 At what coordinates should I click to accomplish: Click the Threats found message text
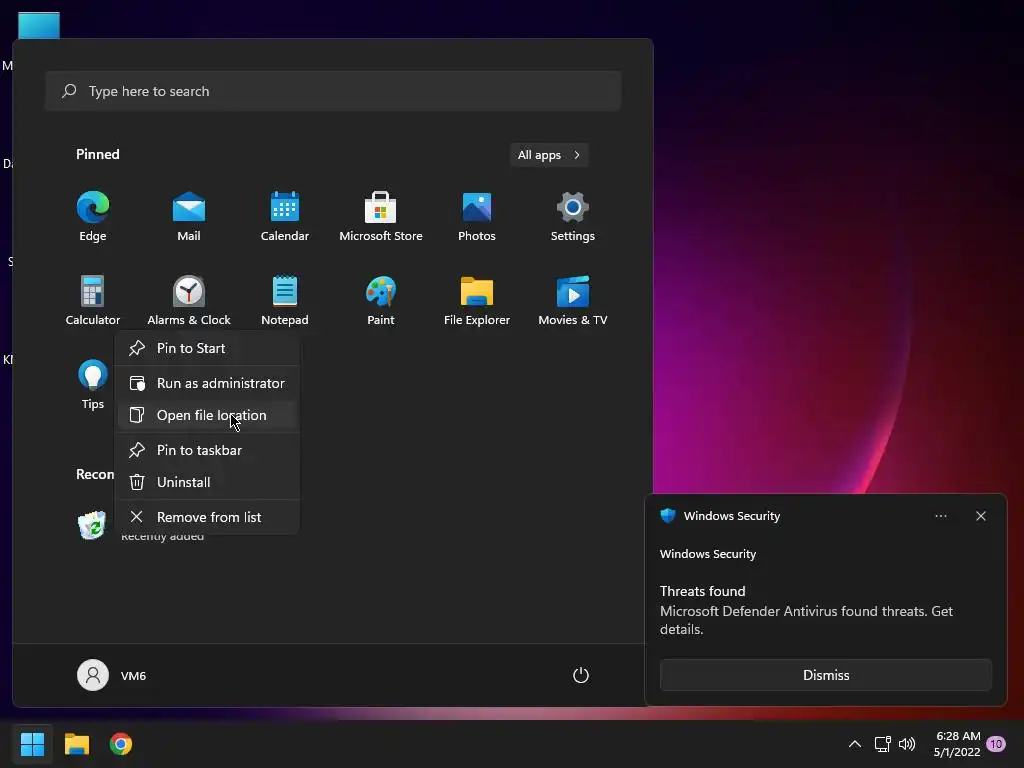tap(703, 591)
